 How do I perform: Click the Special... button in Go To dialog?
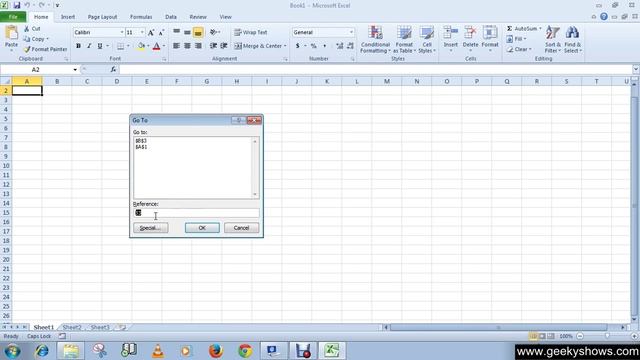tap(151, 228)
